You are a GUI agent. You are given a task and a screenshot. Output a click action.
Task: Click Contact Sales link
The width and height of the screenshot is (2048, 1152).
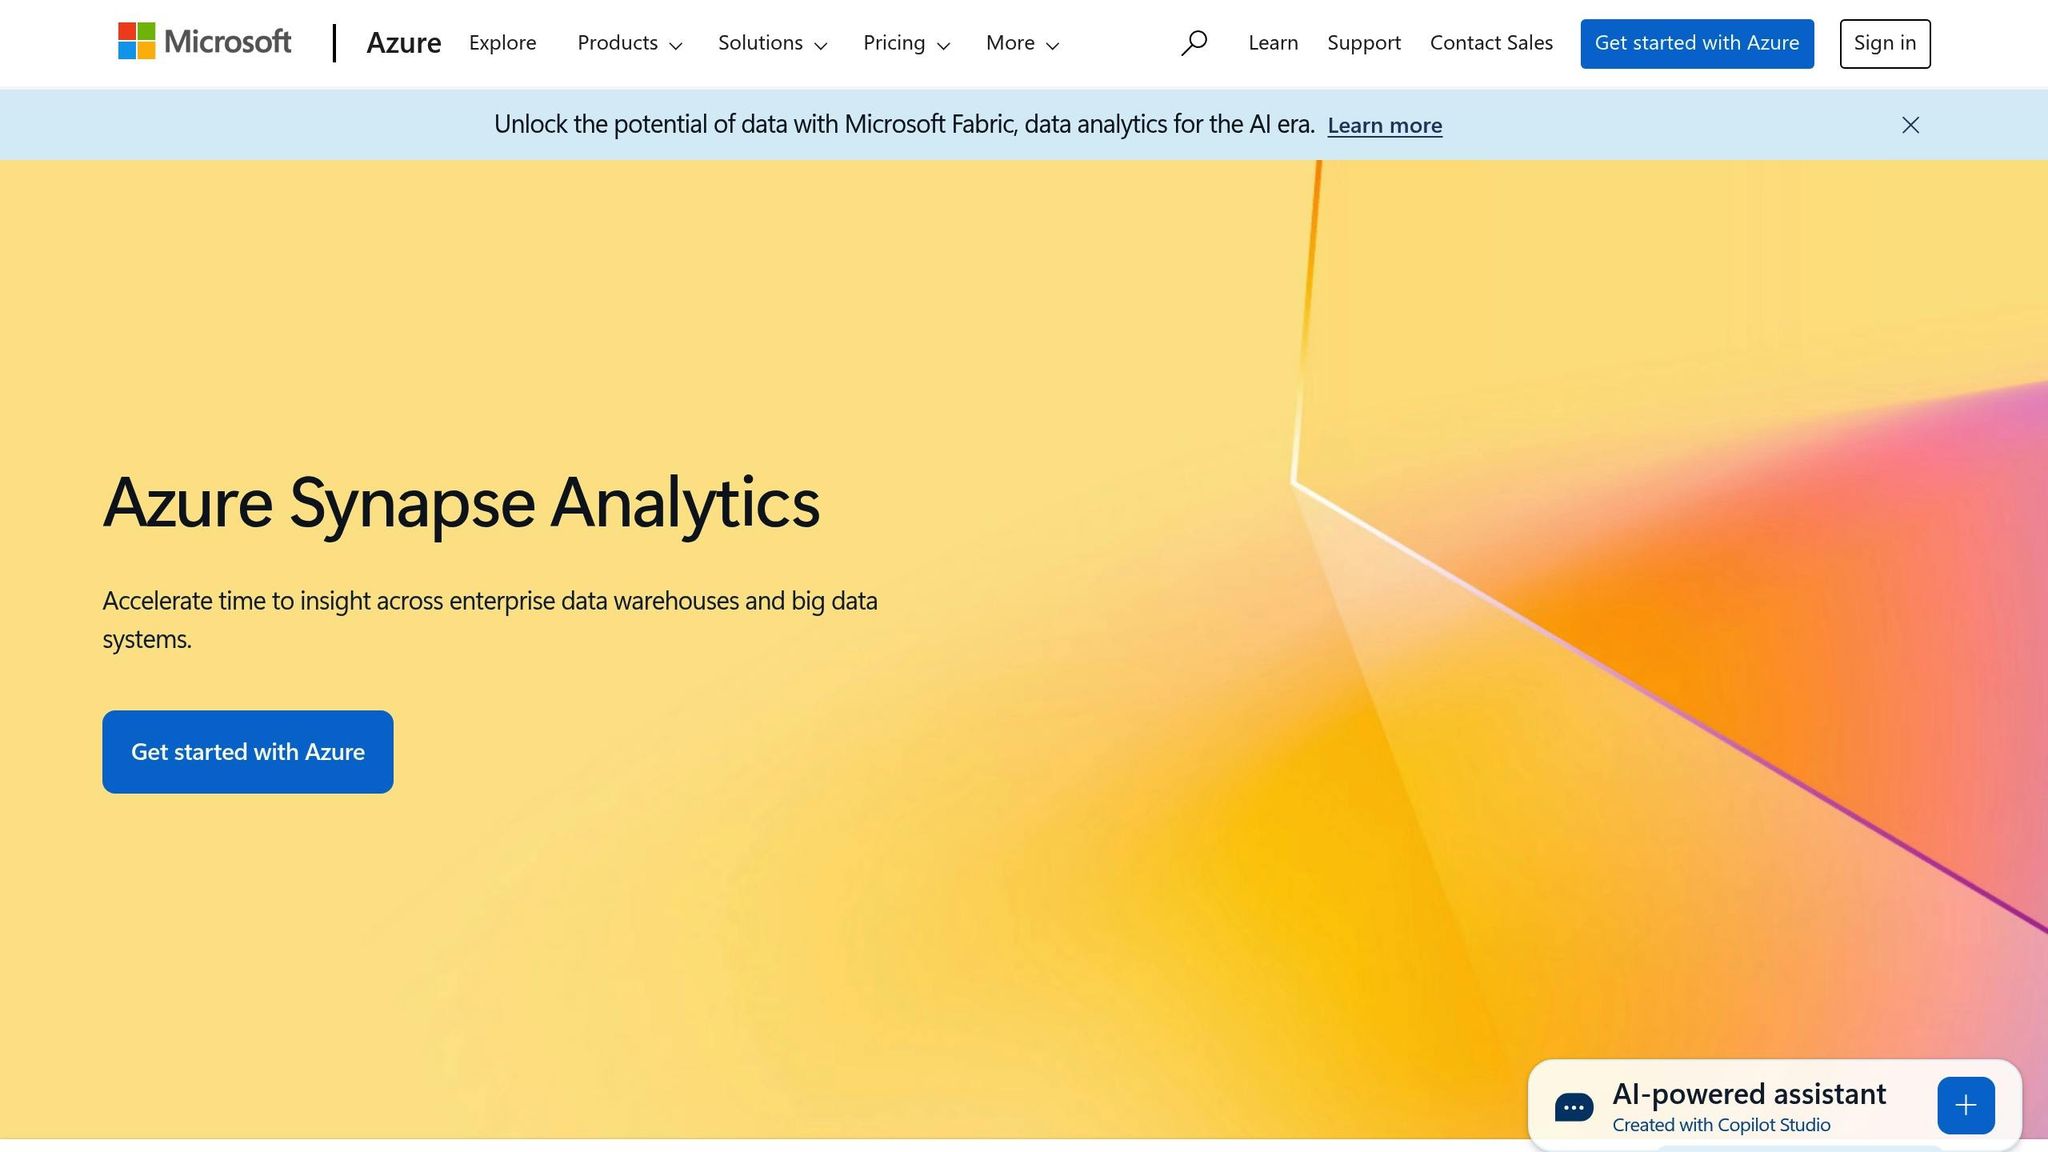click(x=1491, y=43)
